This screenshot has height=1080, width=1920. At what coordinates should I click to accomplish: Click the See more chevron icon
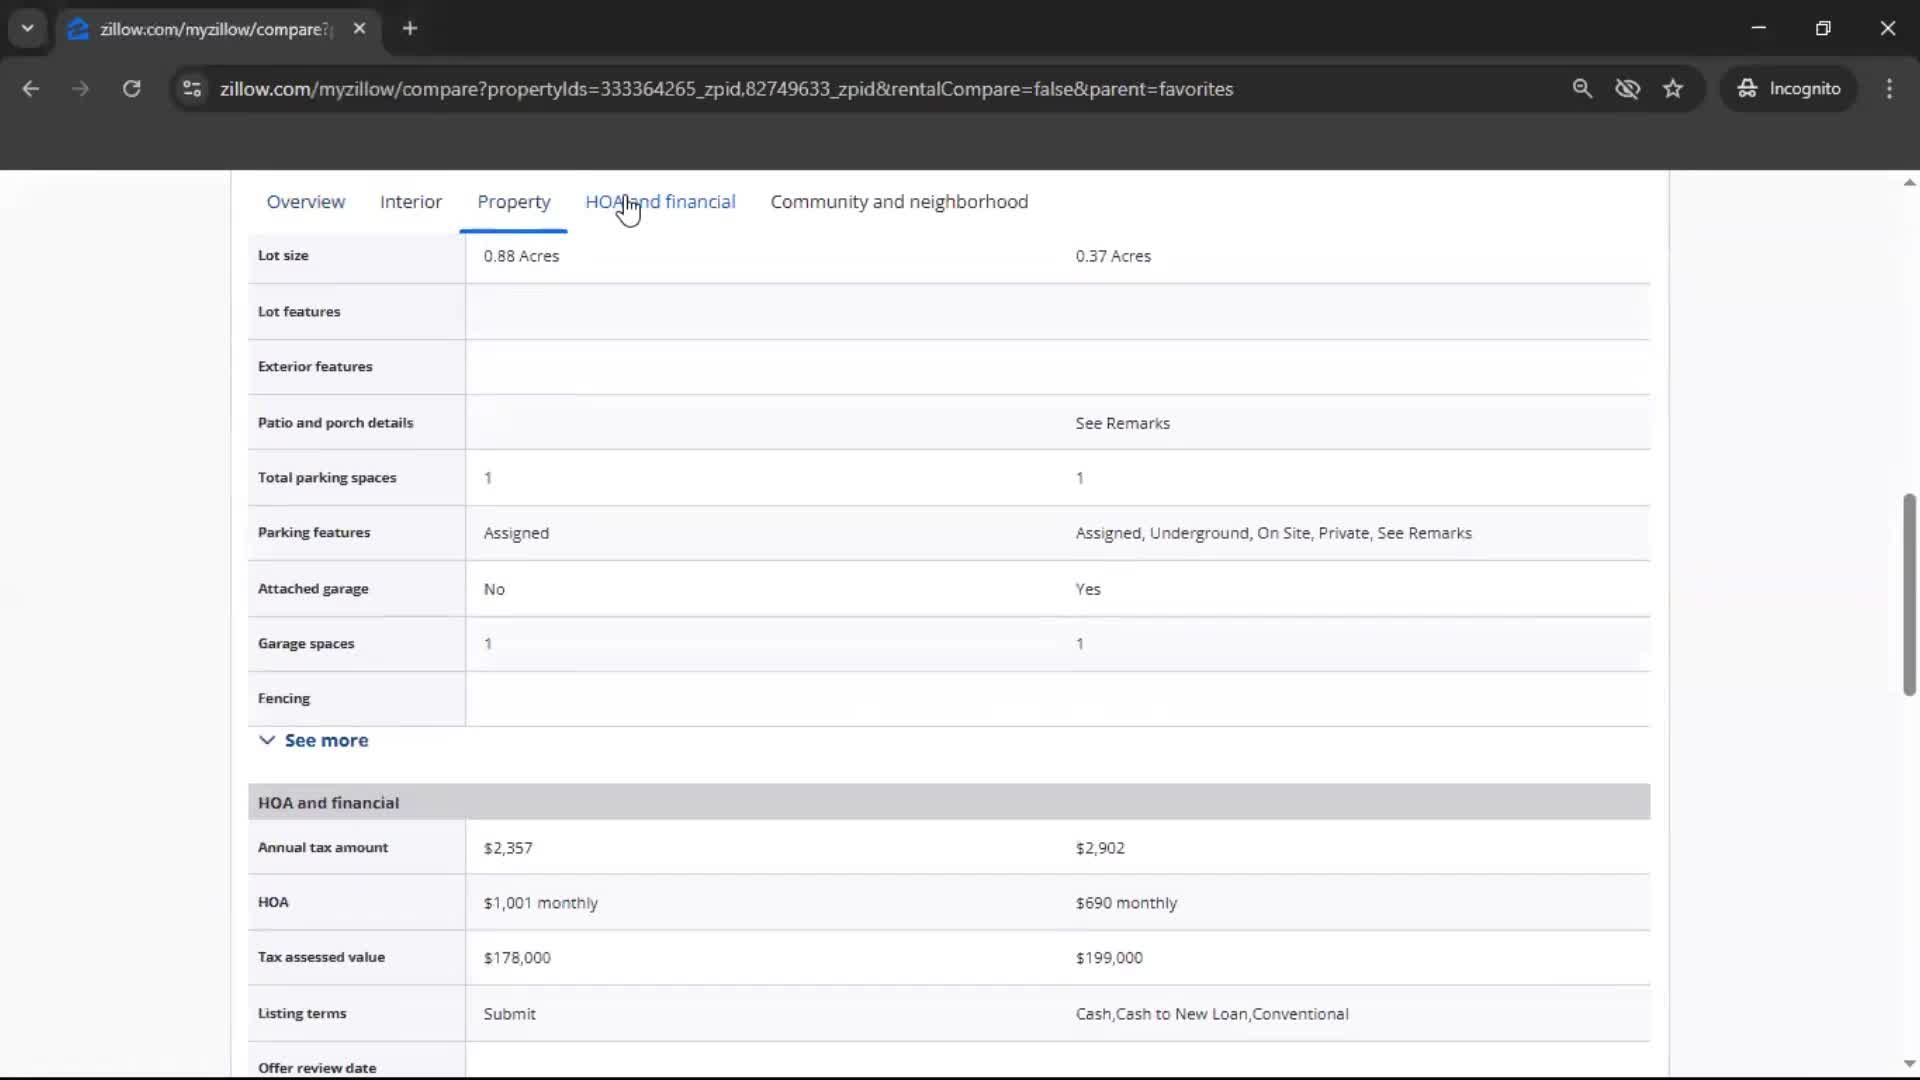[x=267, y=741]
